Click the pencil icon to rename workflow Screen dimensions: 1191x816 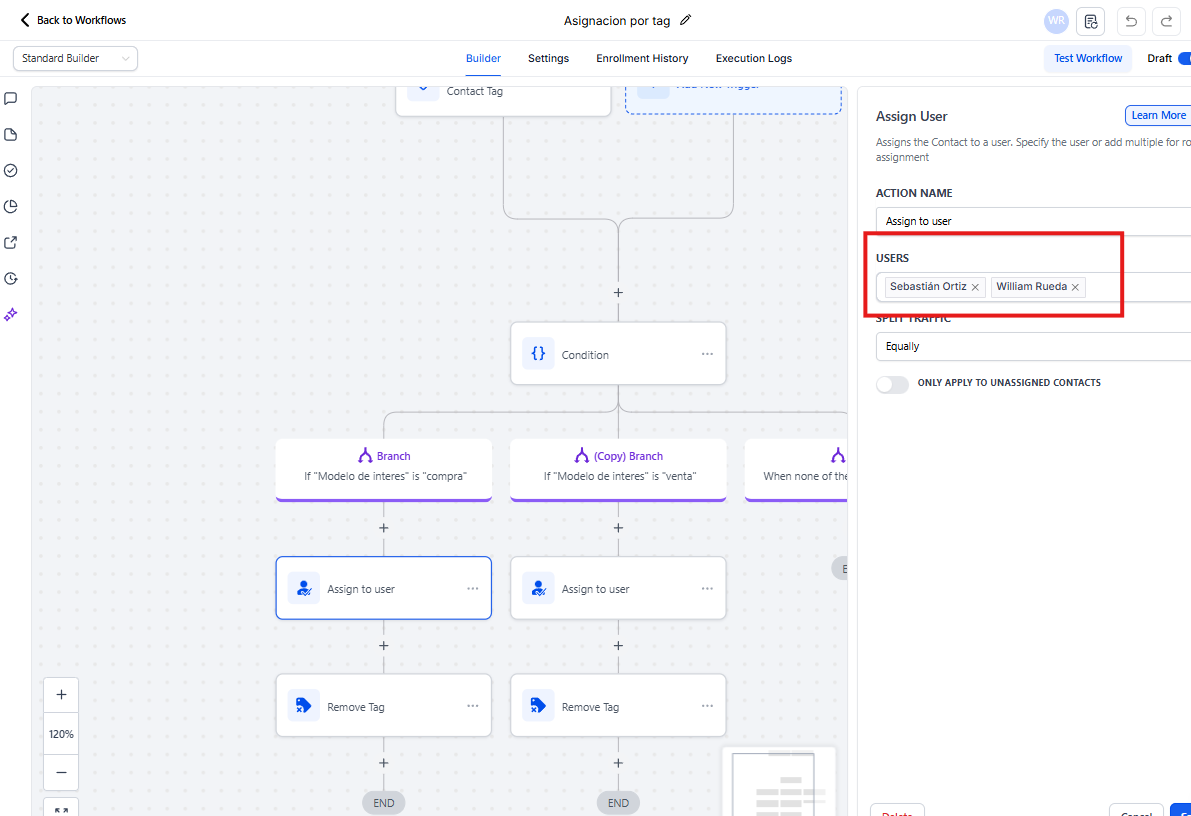[x=685, y=20]
